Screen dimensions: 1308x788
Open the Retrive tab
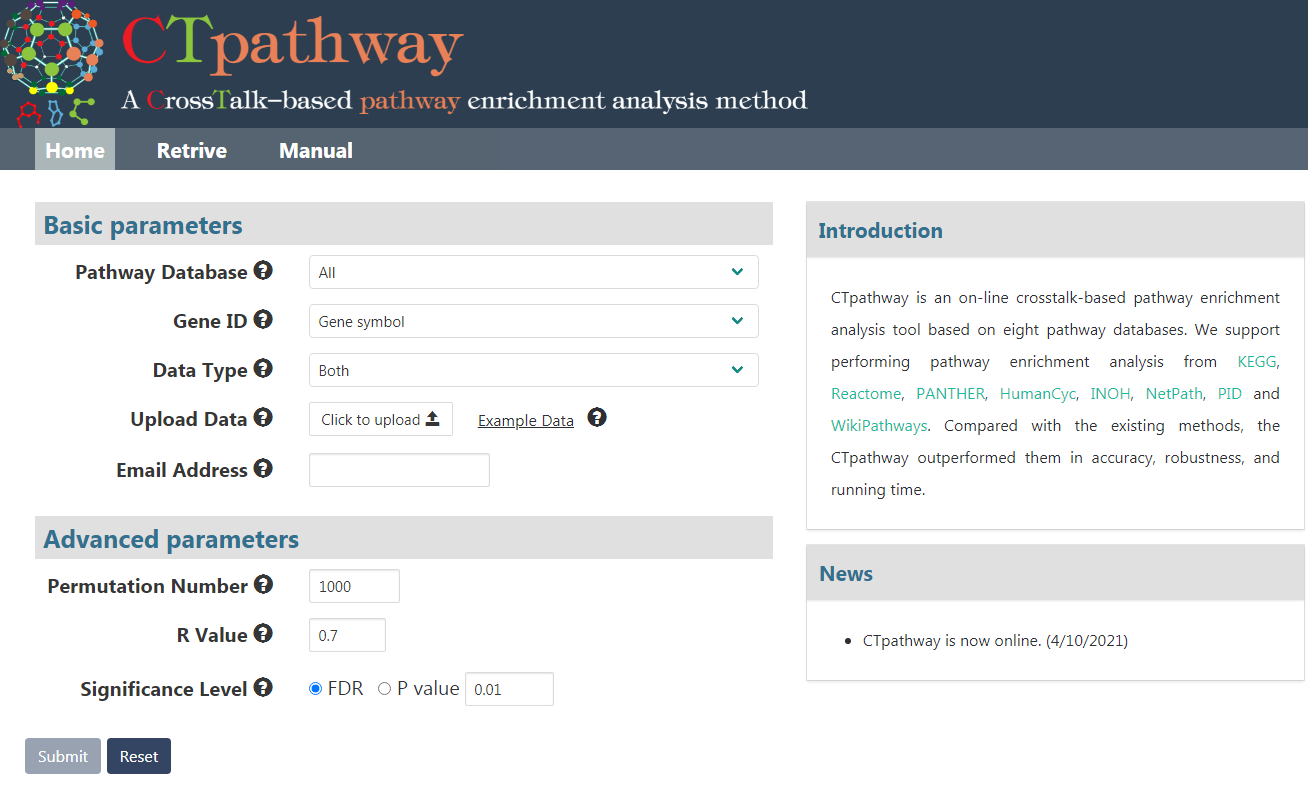[x=192, y=150]
